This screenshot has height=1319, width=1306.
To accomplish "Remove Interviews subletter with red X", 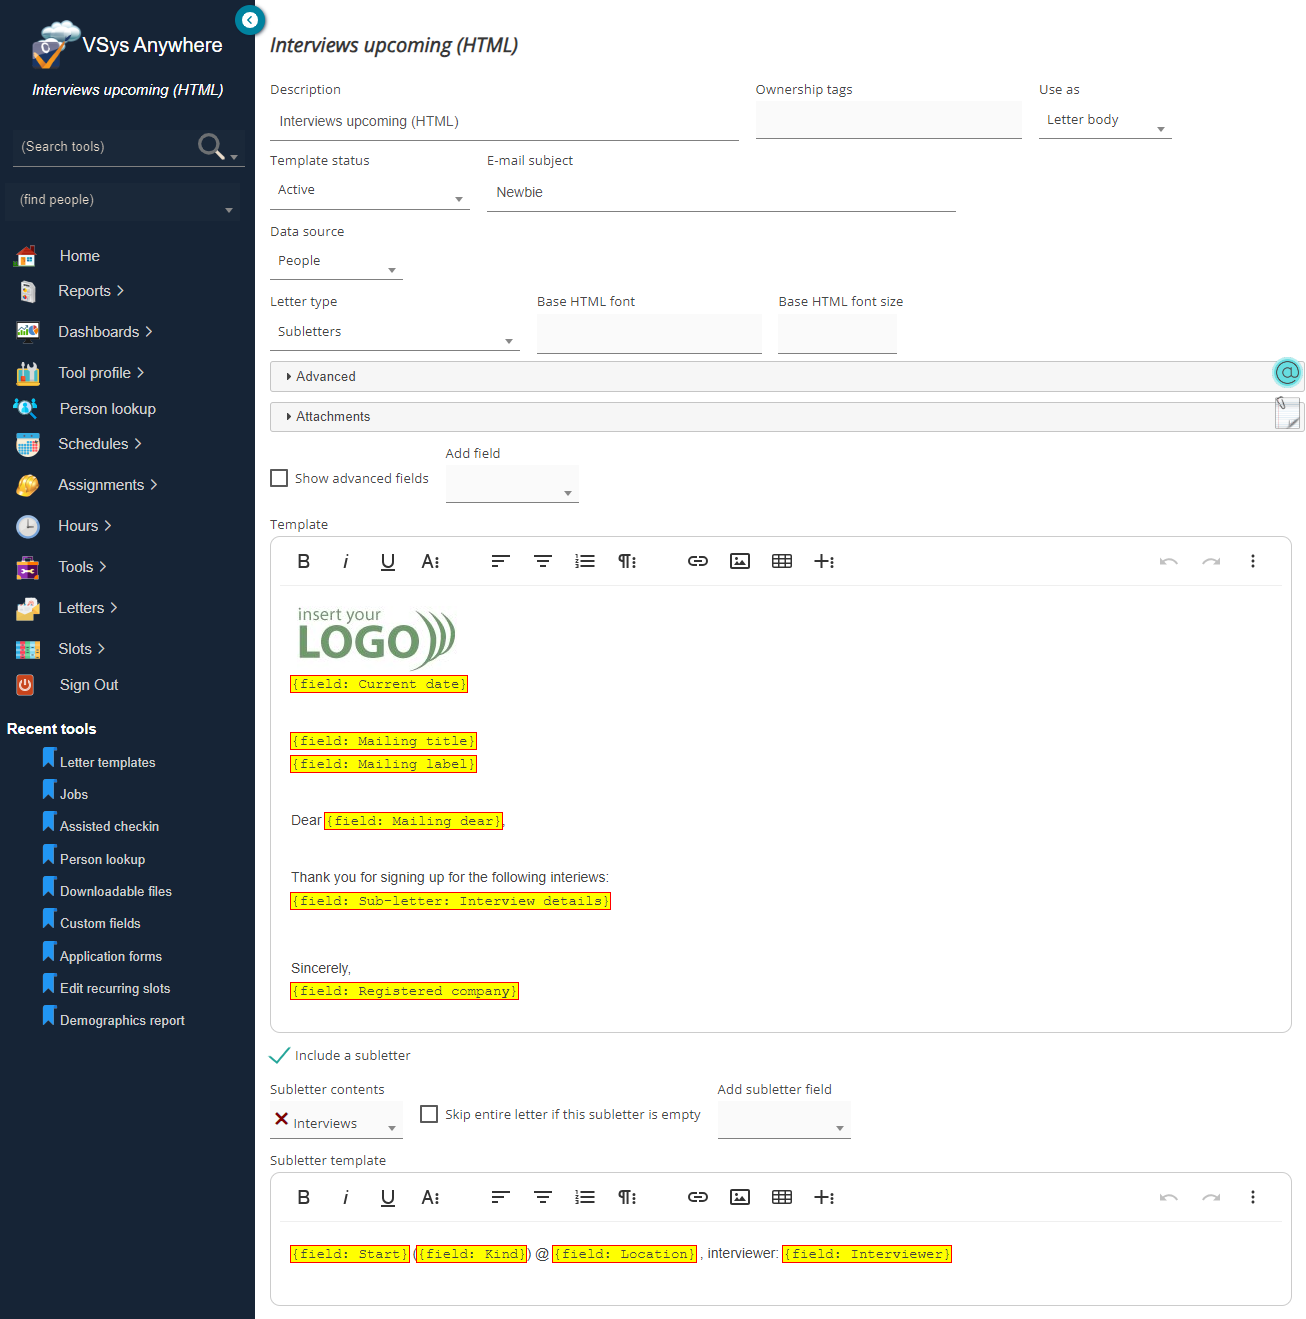I will pyautogui.click(x=282, y=1120).
